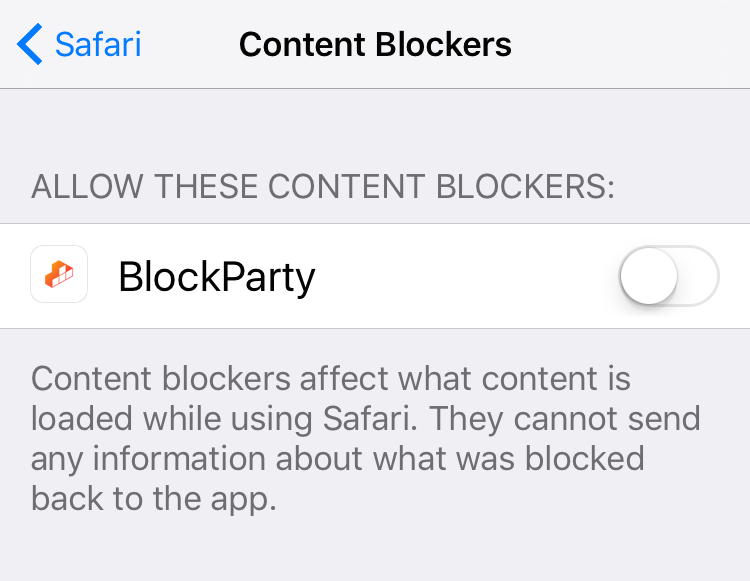Click the 'back to the app.' text line
750x581 pixels.
point(154,498)
